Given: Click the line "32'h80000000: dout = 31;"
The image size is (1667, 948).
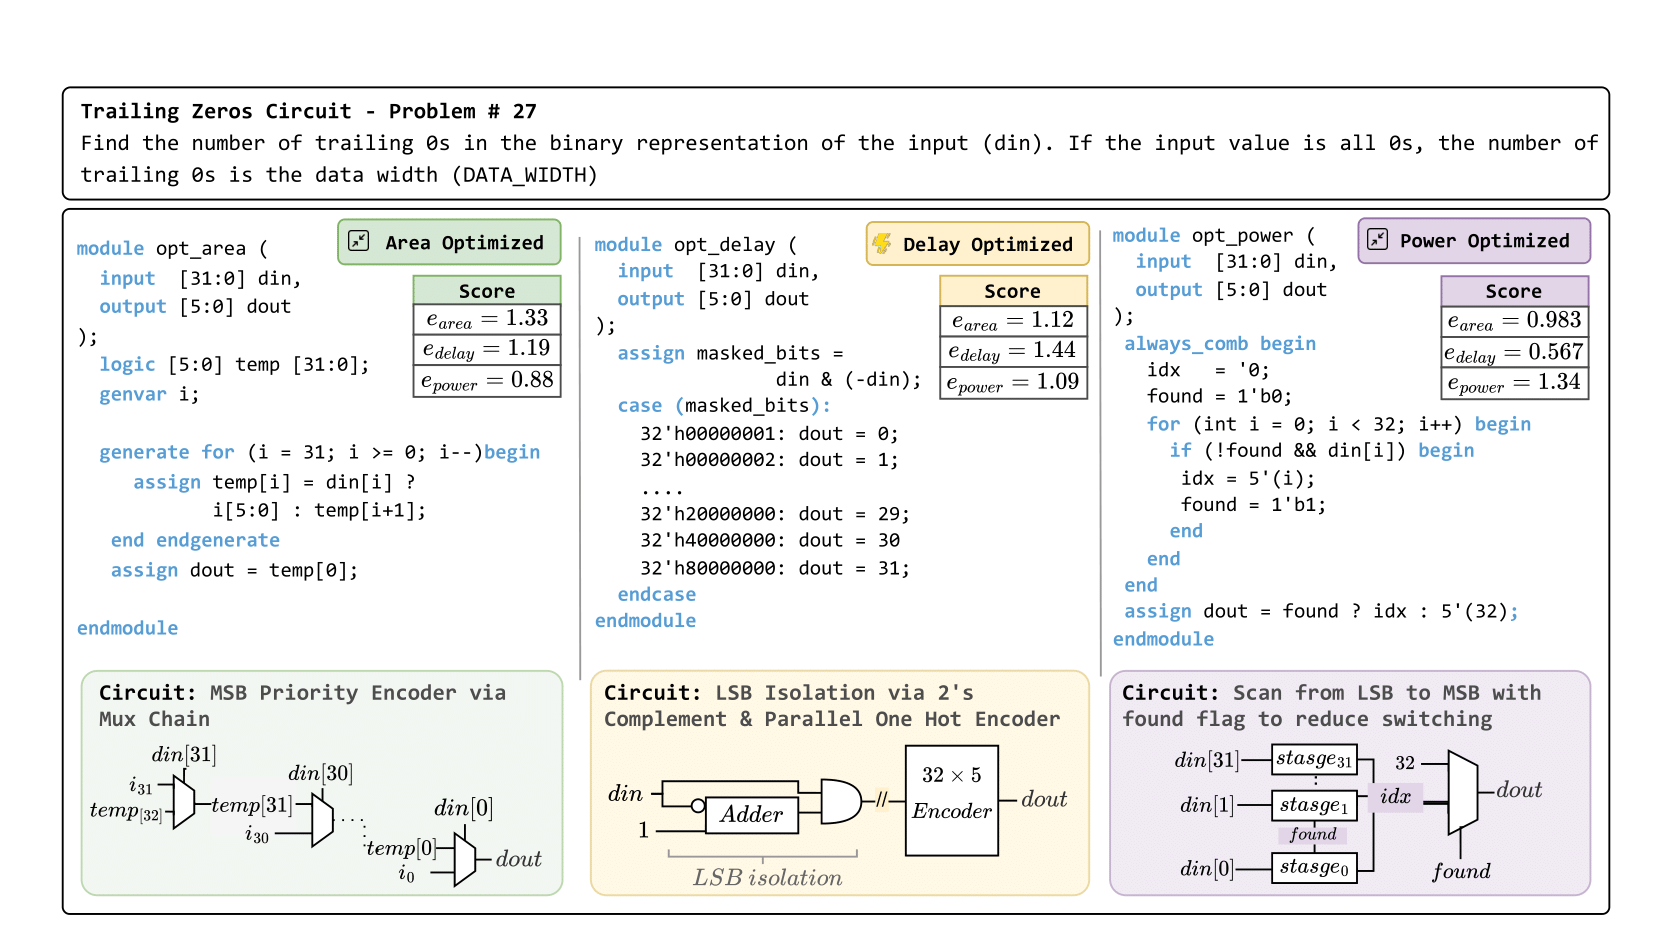Looking at the screenshot, I should pos(775,568).
